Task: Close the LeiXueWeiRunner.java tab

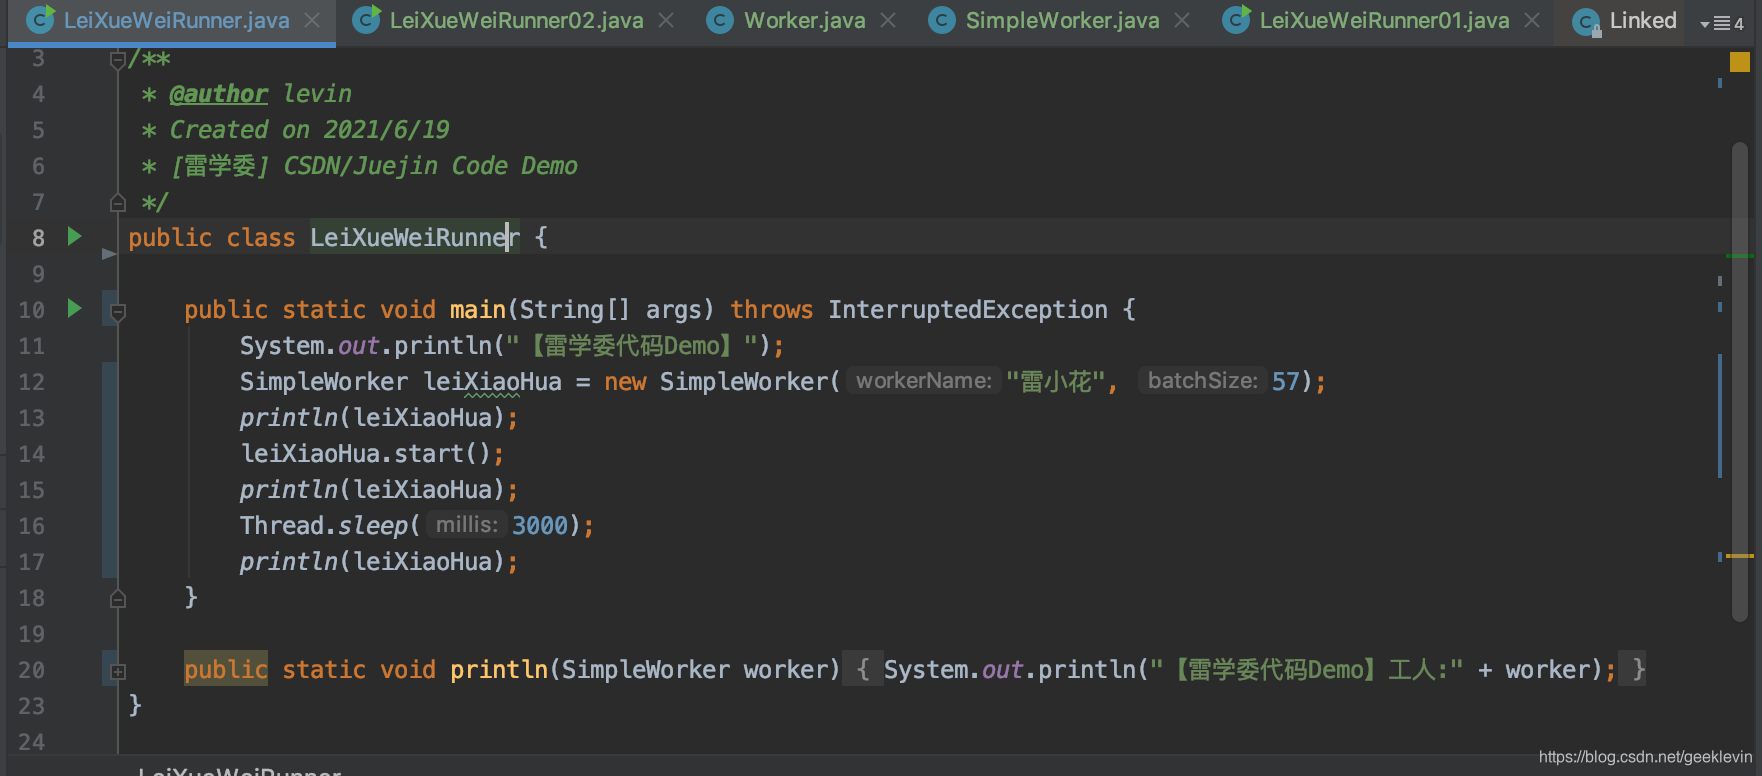Action: [x=312, y=20]
